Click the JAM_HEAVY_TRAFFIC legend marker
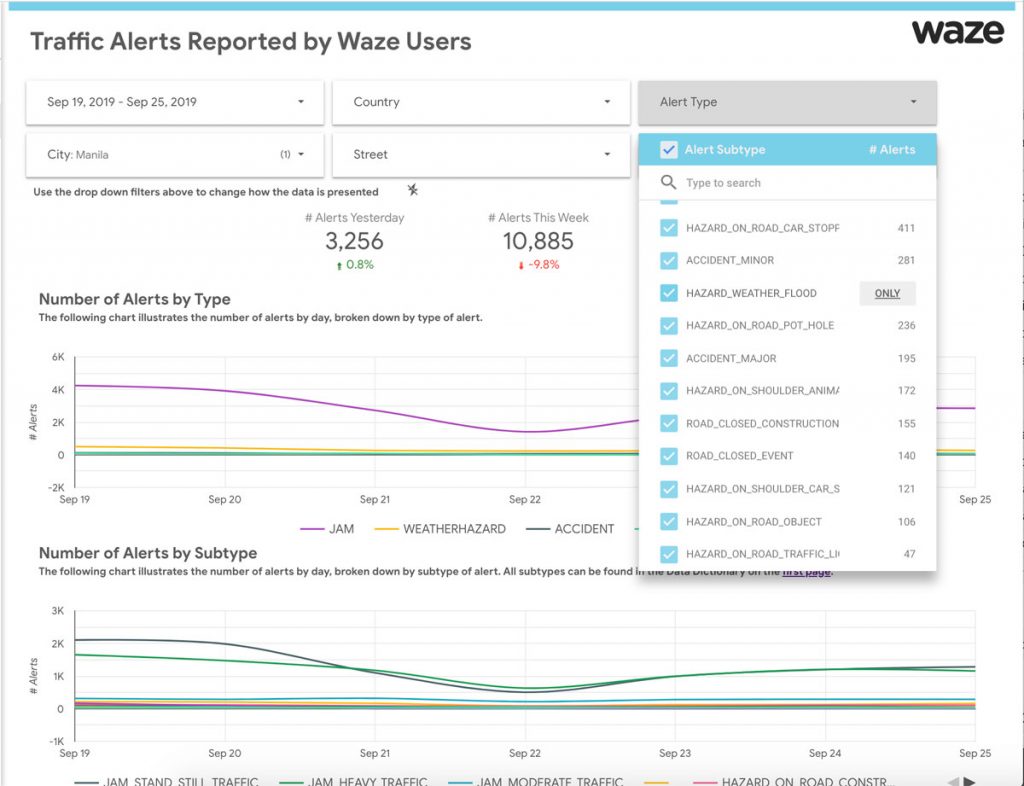Viewport: 1024px width, 786px height. pyautogui.click(x=291, y=782)
